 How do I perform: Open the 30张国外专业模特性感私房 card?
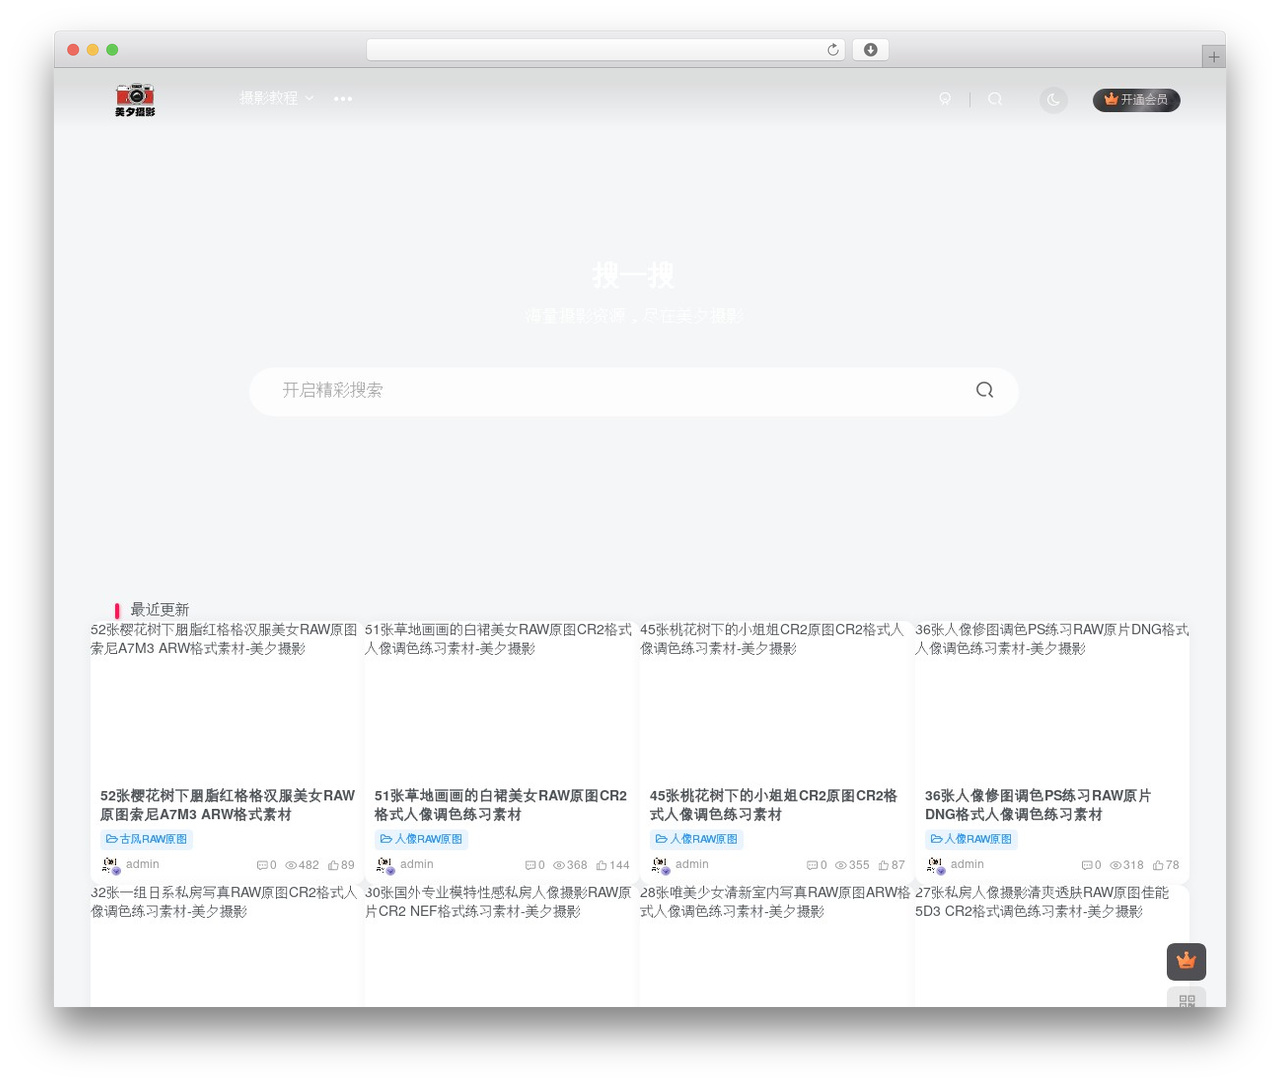click(500, 945)
